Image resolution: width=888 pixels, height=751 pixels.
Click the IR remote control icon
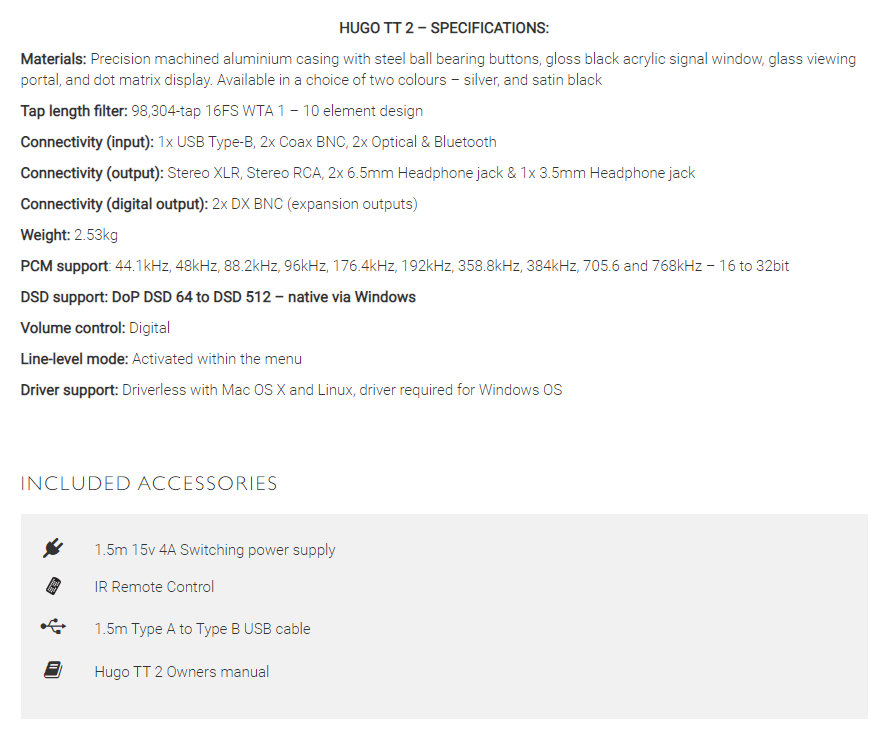pyautogui.click(x=53, y=587)
